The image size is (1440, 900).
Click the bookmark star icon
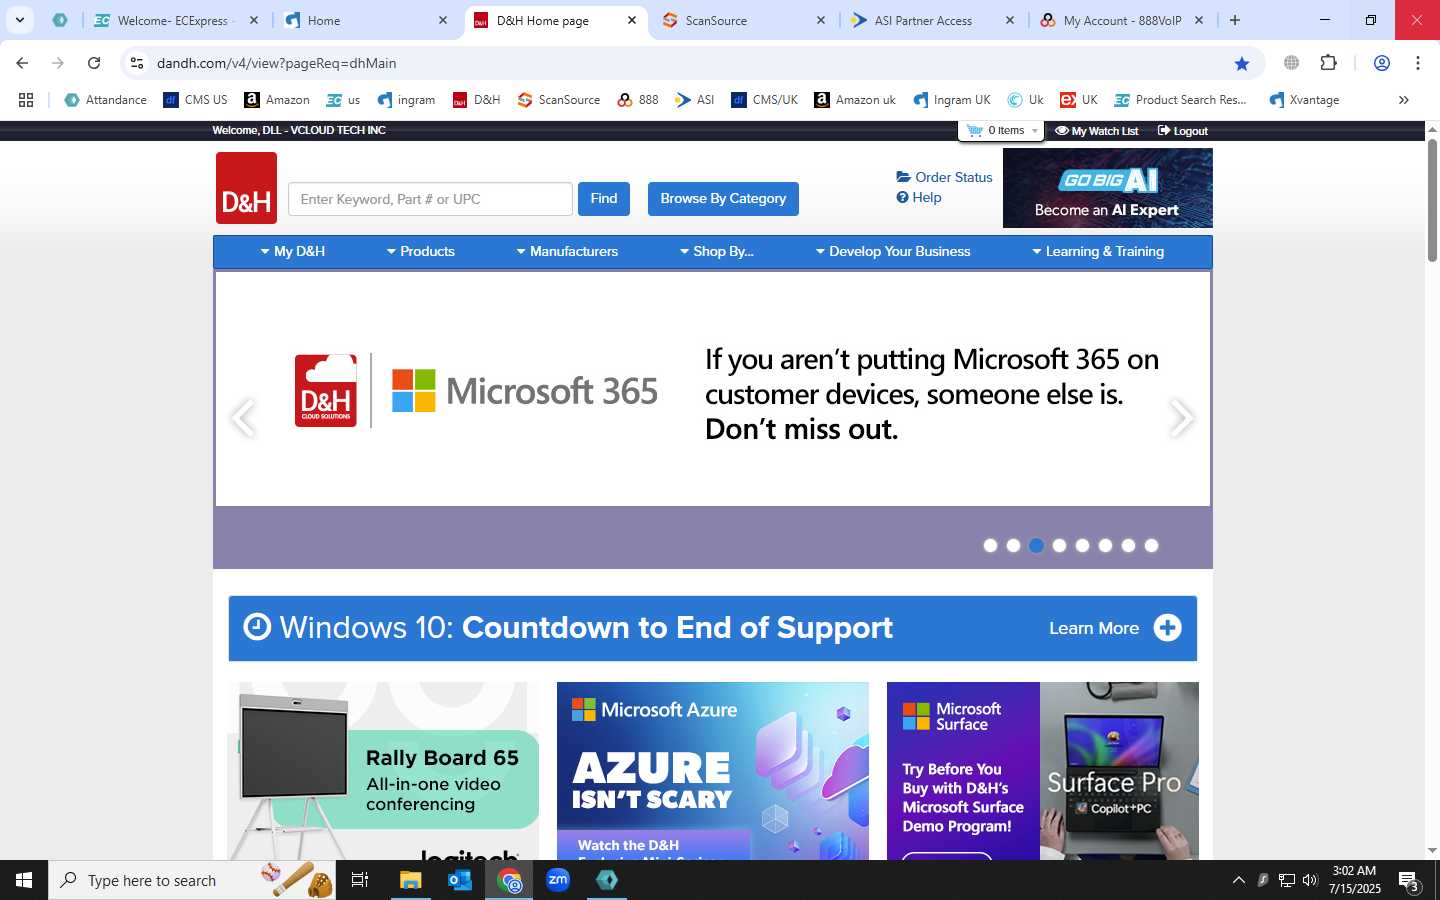coord(1242,63)
